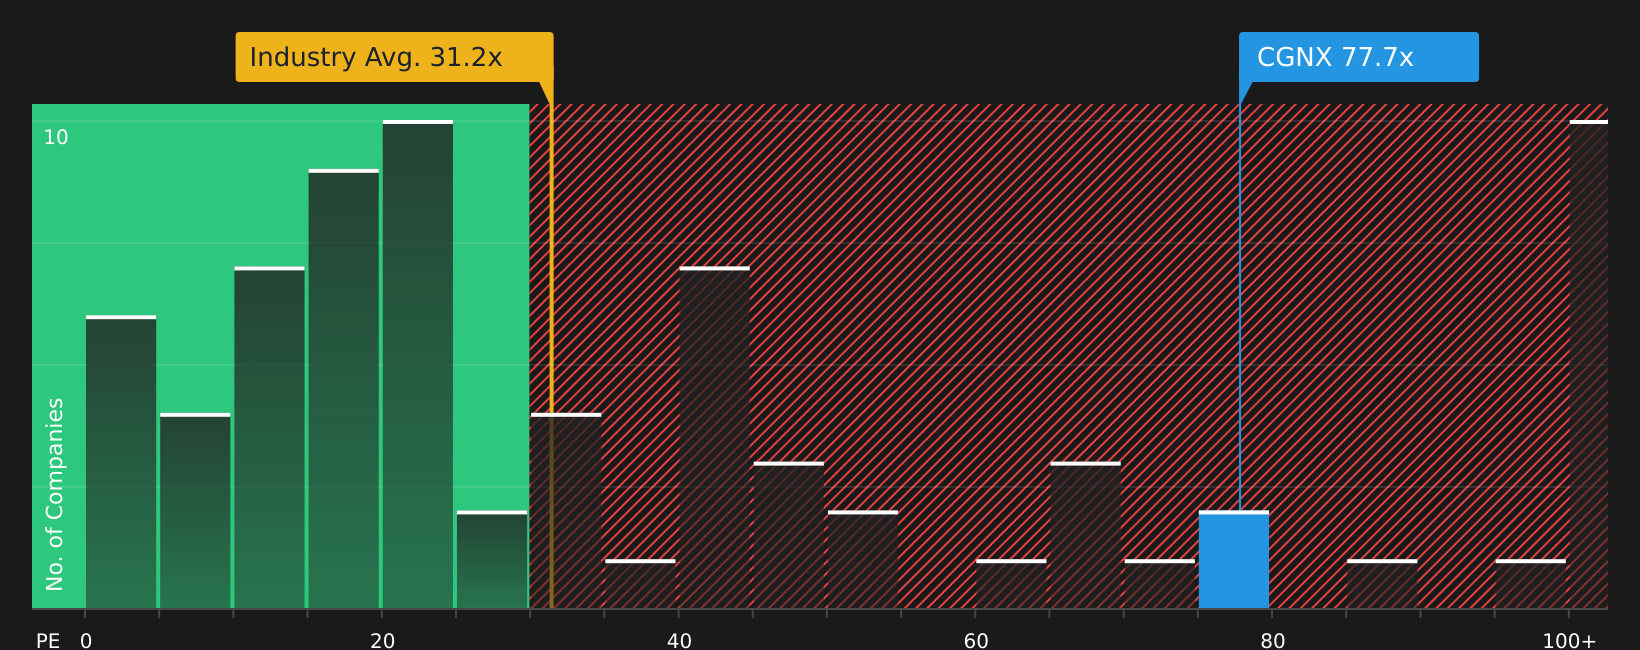Screen dimensions: 1640x650
Task: Click the x-axis tick label 80
Action: [1273, 641]
